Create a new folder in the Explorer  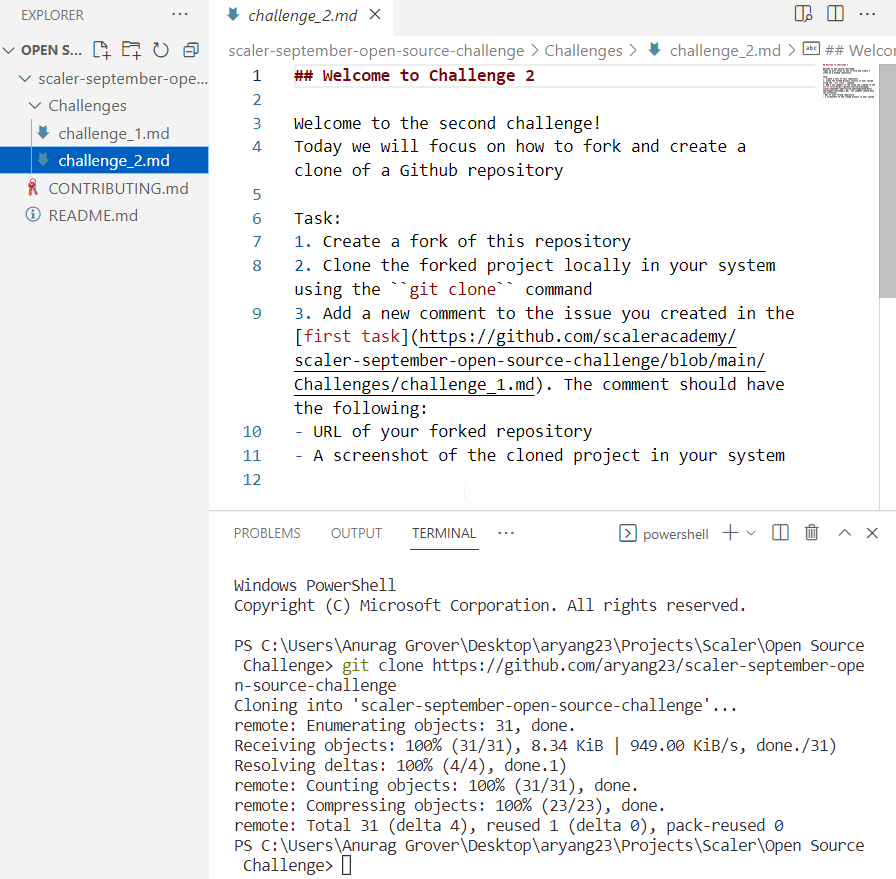(x=130, y=49)
